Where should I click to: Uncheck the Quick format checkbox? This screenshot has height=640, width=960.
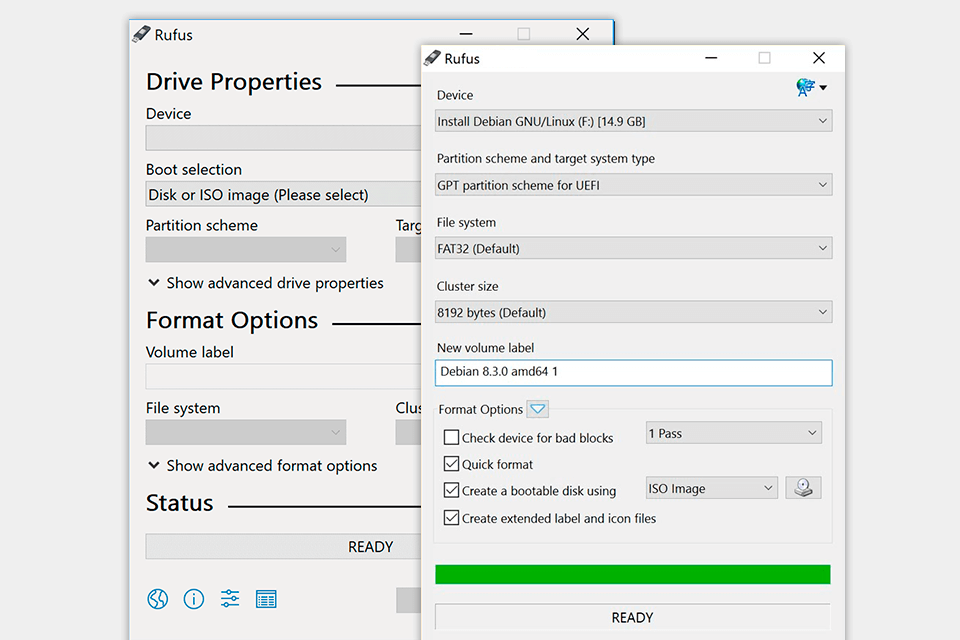[451, 464]
